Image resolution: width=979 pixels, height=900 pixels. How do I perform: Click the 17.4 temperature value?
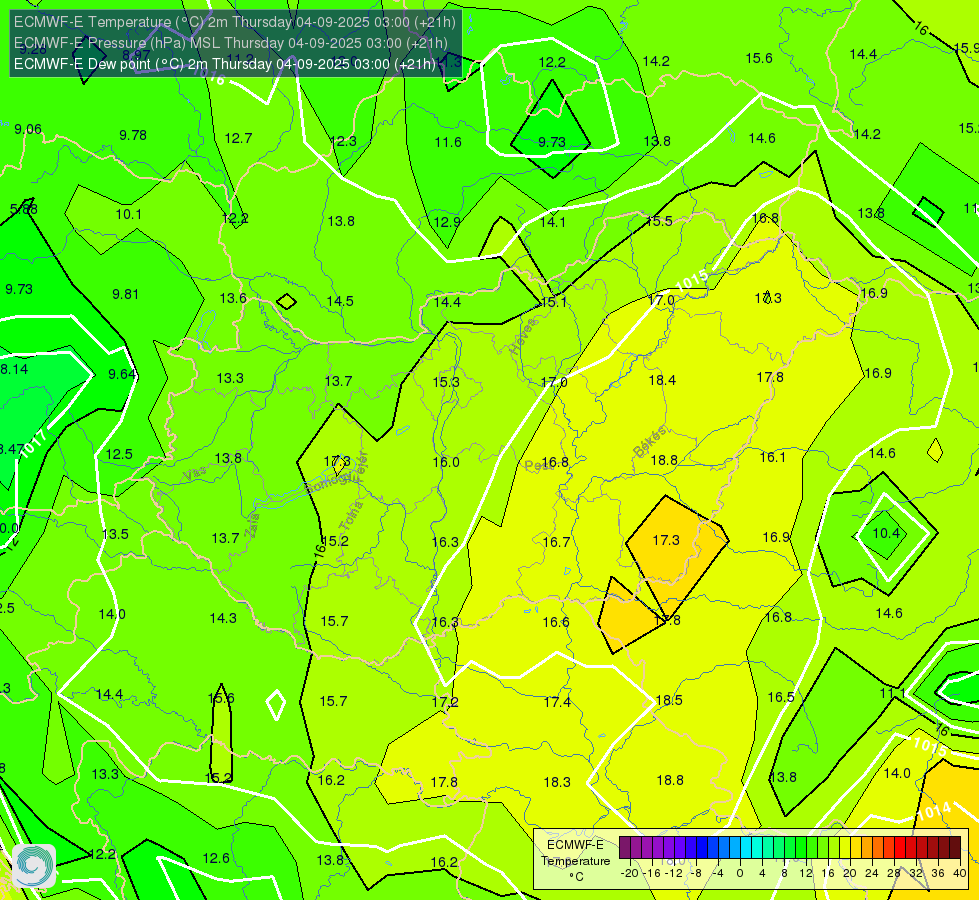557,702
